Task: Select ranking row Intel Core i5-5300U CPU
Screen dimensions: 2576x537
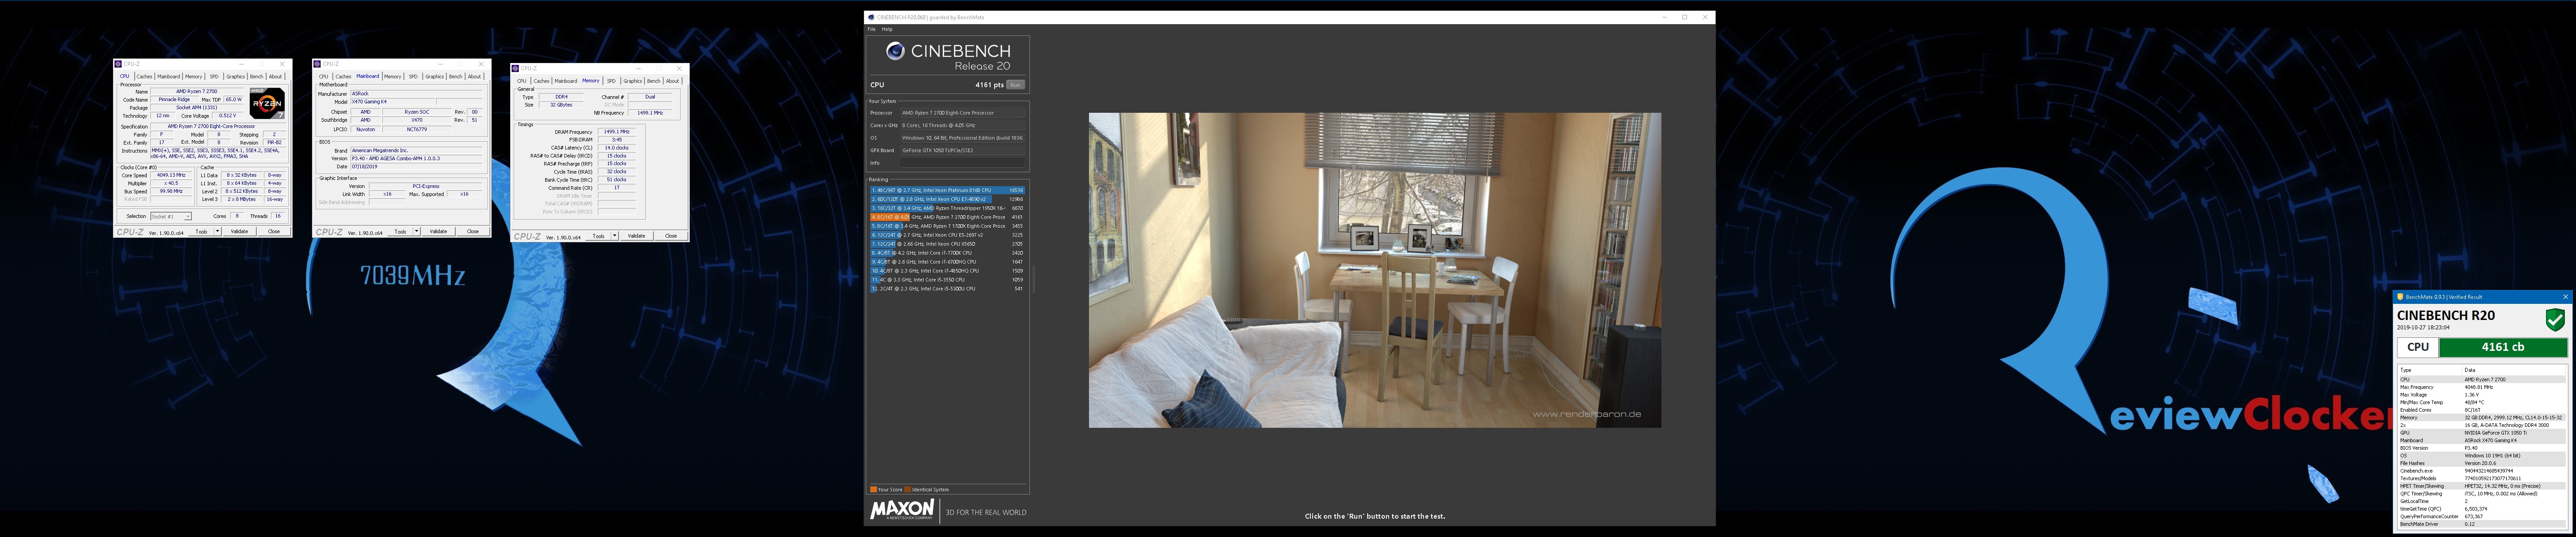Action: [x=947, y=289]
